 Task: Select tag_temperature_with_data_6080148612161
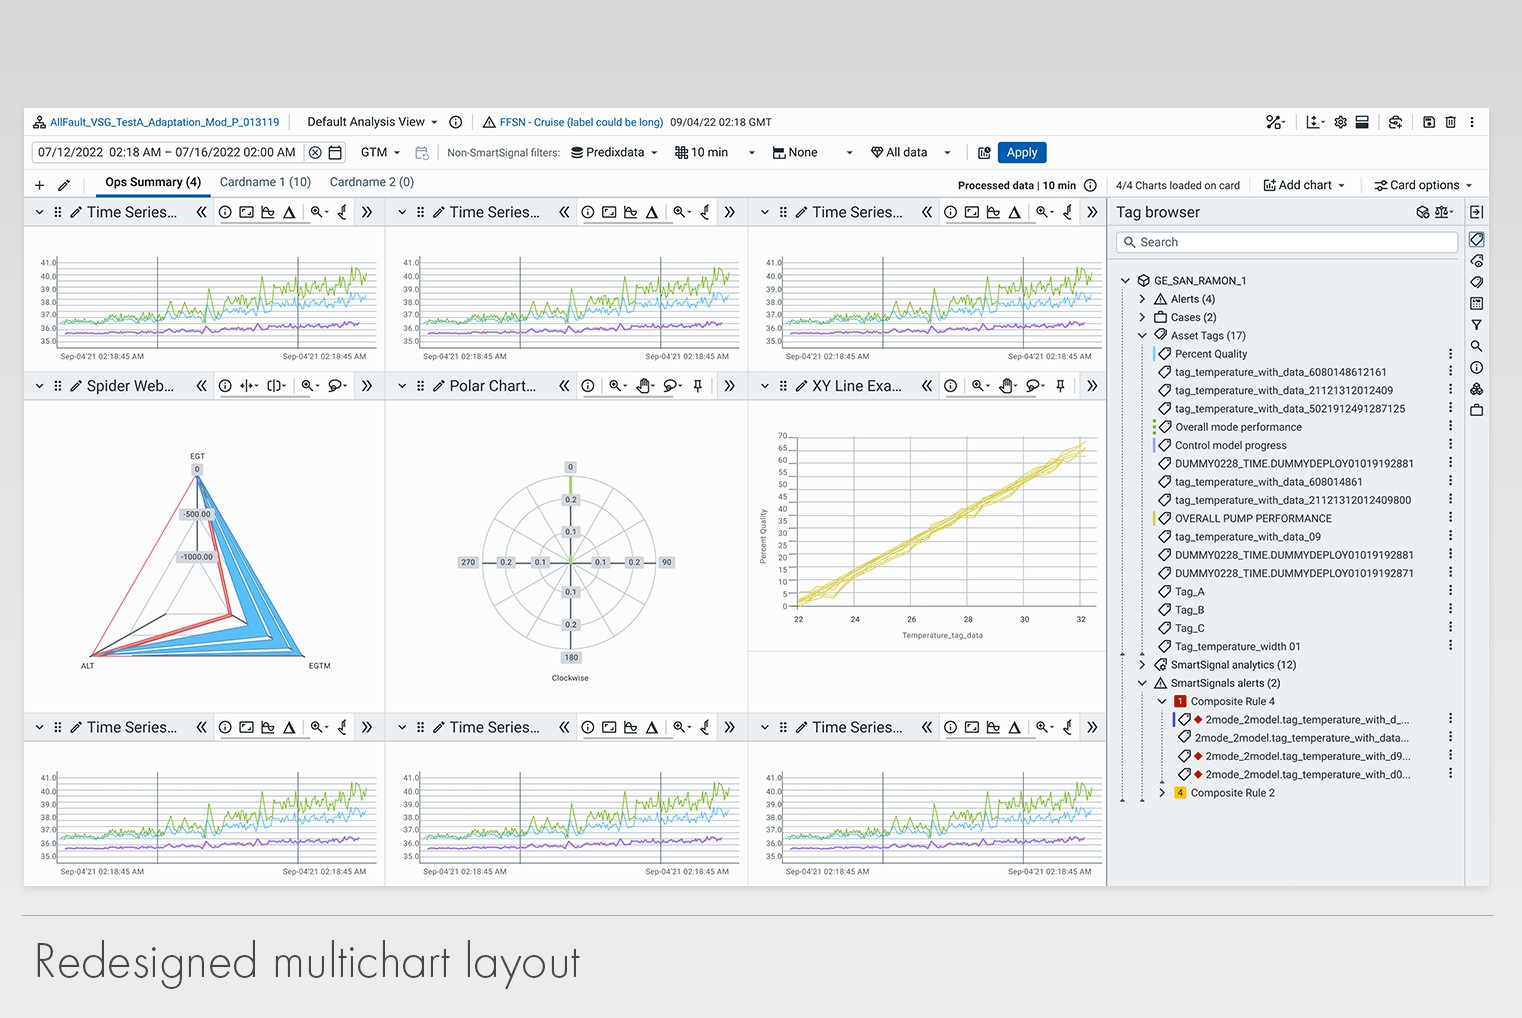pos(1280,372)
